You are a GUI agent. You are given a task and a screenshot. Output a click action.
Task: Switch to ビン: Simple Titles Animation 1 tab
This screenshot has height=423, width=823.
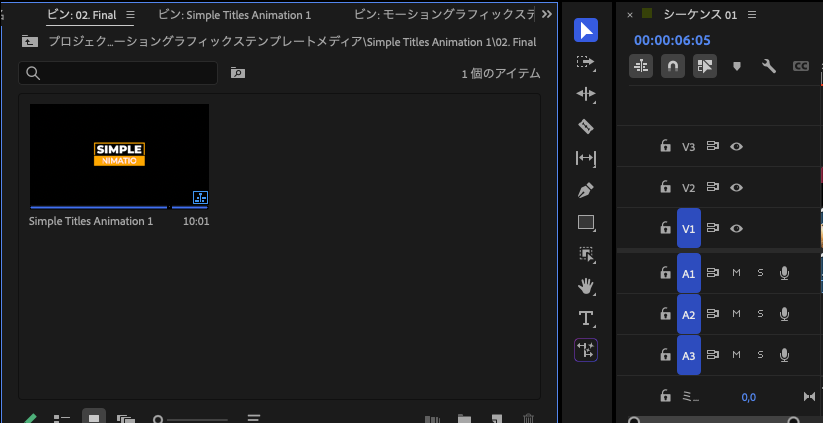pyautogui.click(x=235, y=15)
